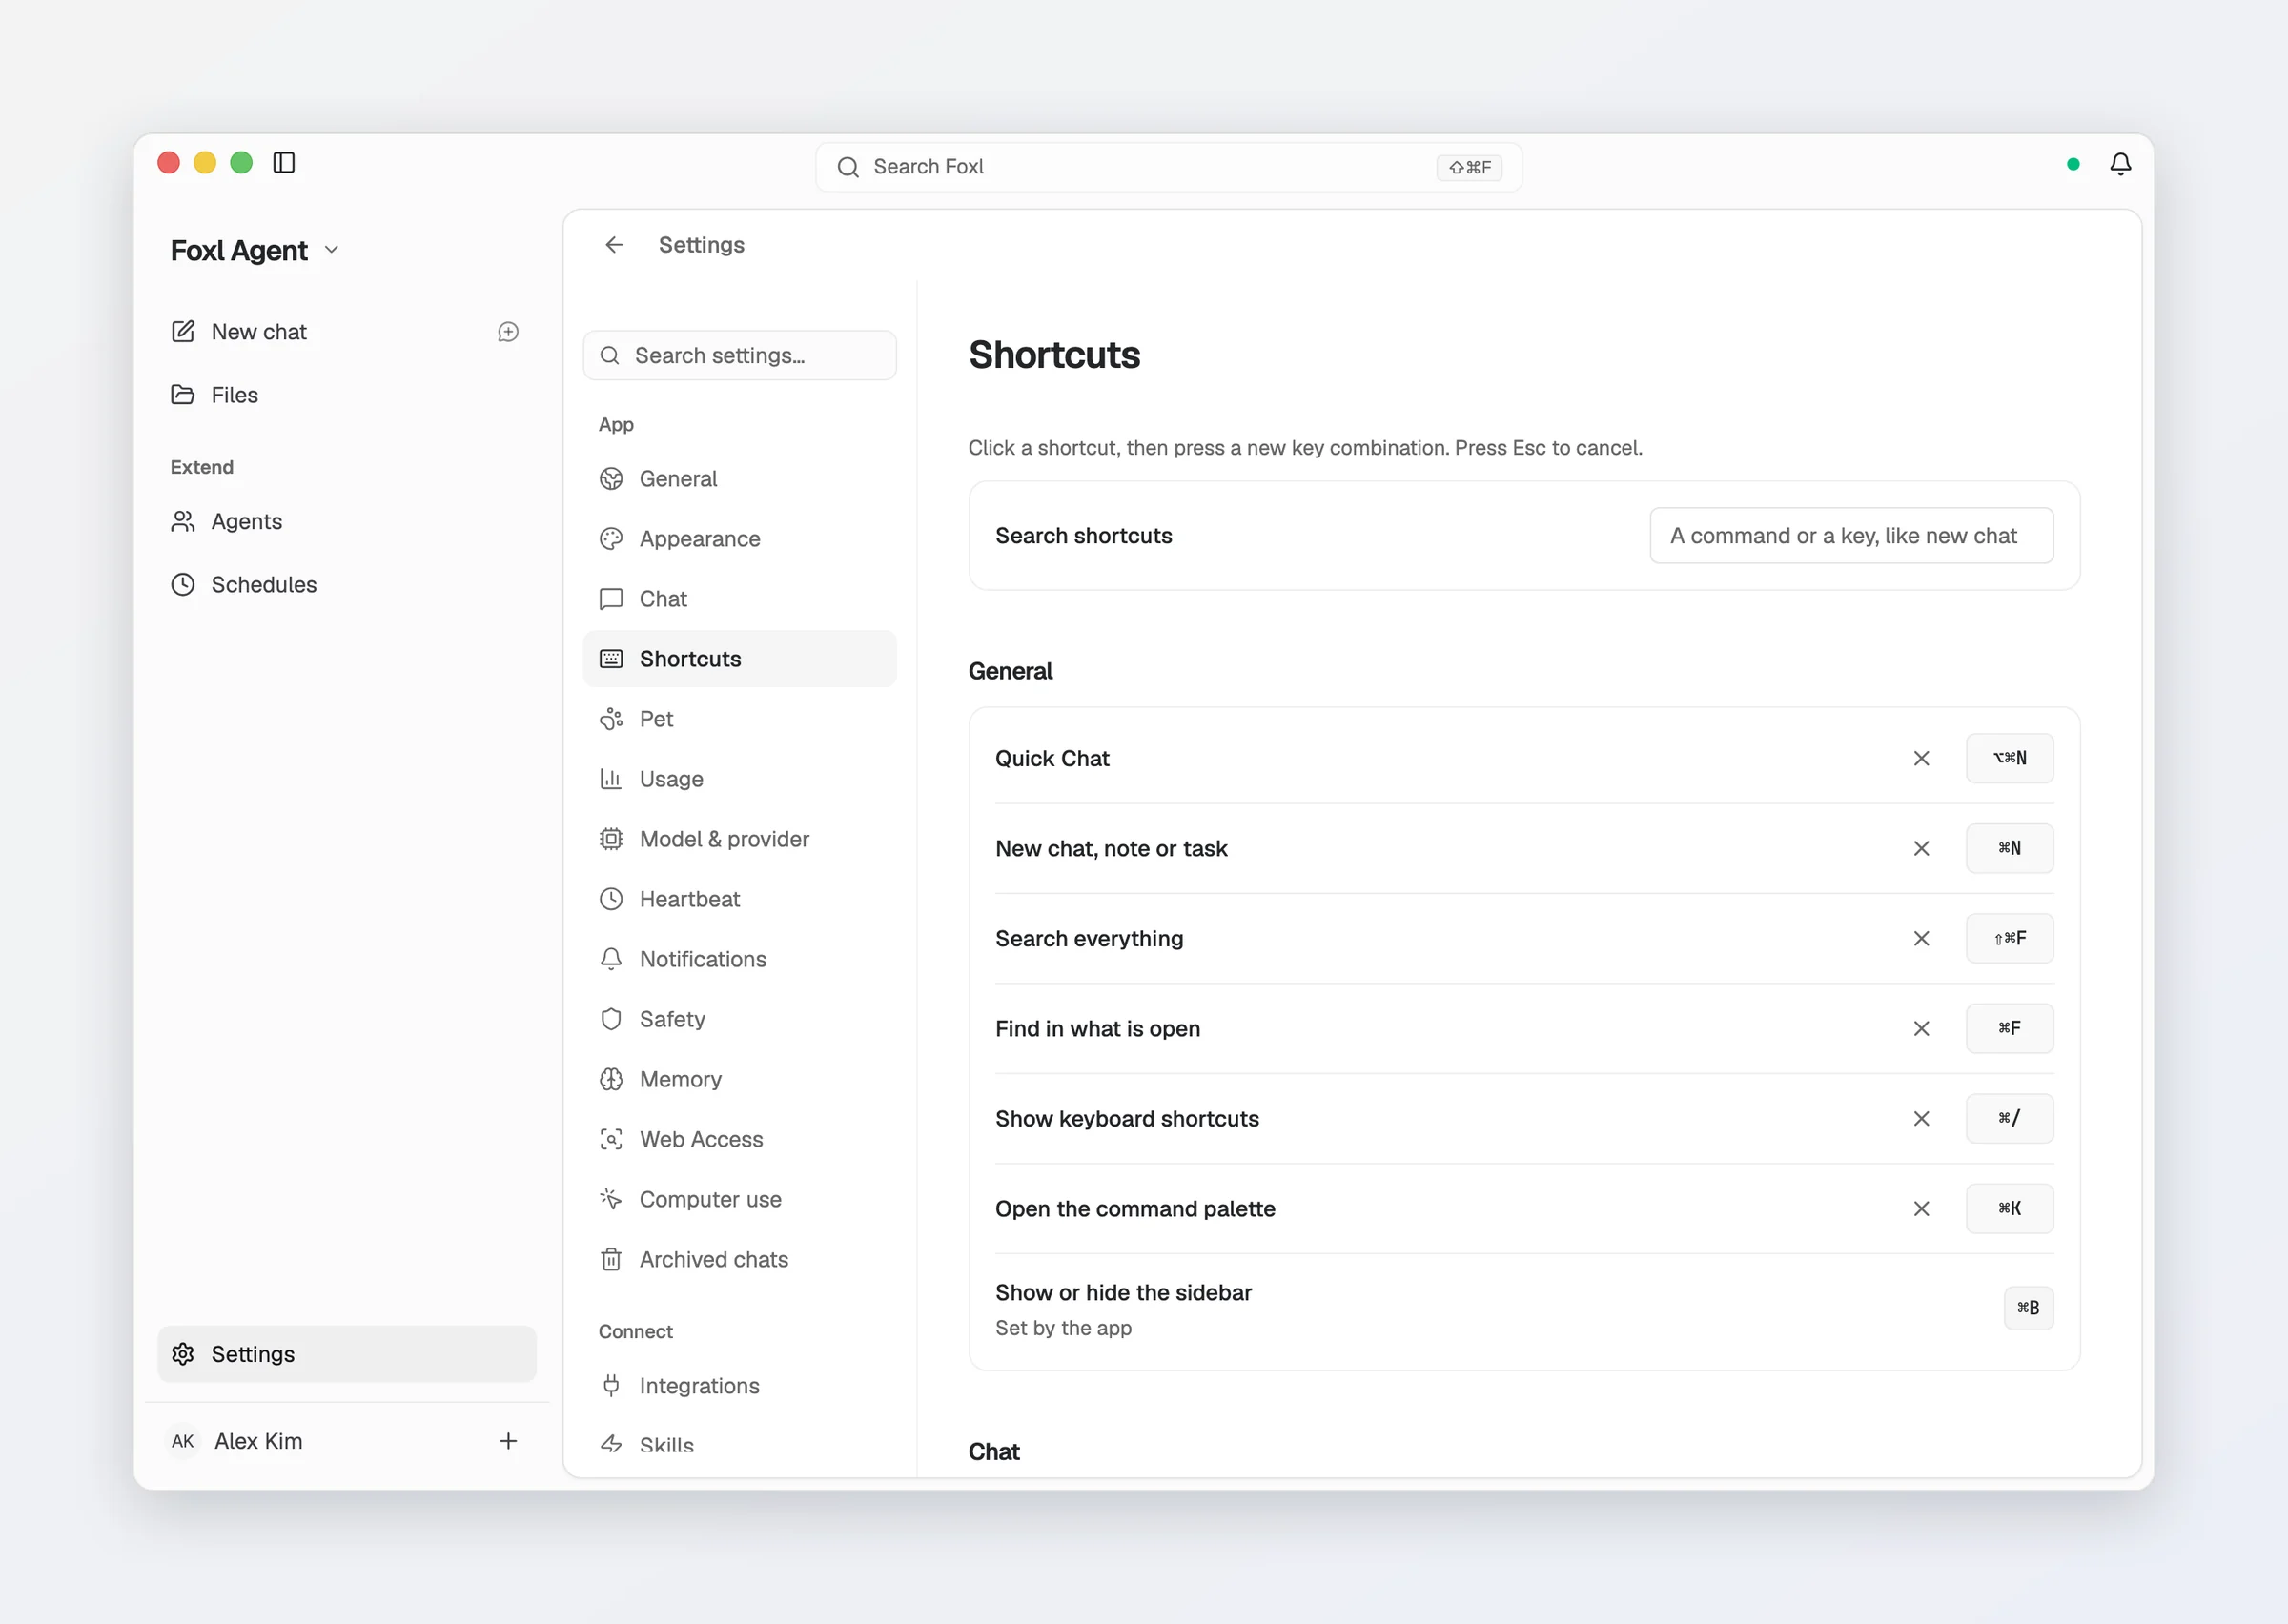Open Pet settings

[x=739, y=719]
